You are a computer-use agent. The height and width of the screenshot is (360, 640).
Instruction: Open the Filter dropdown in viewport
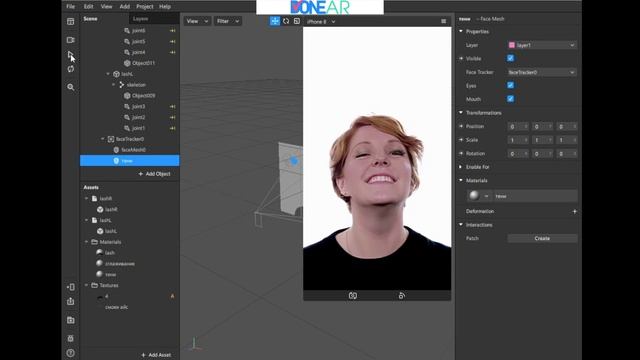(x=228, y=21)
